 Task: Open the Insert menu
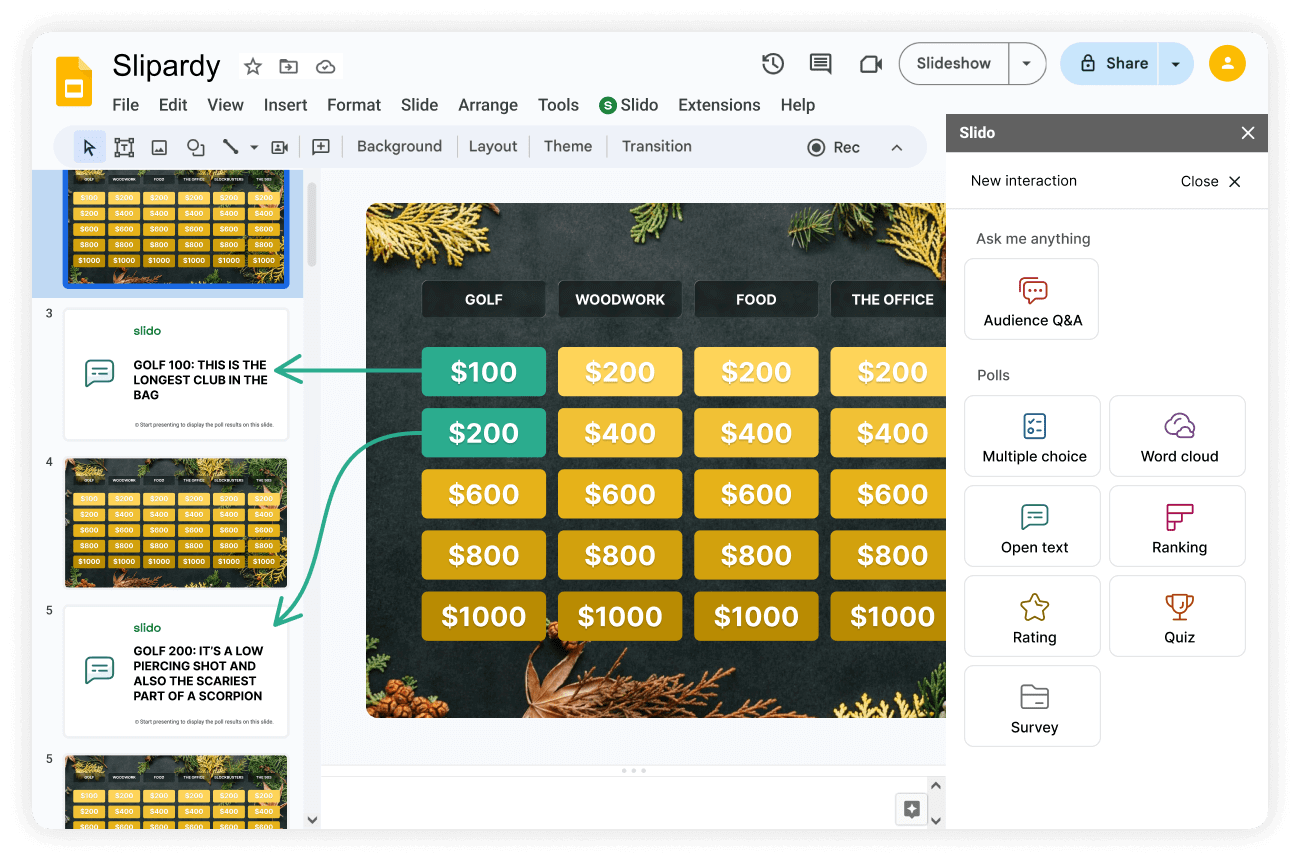point(285,105)
